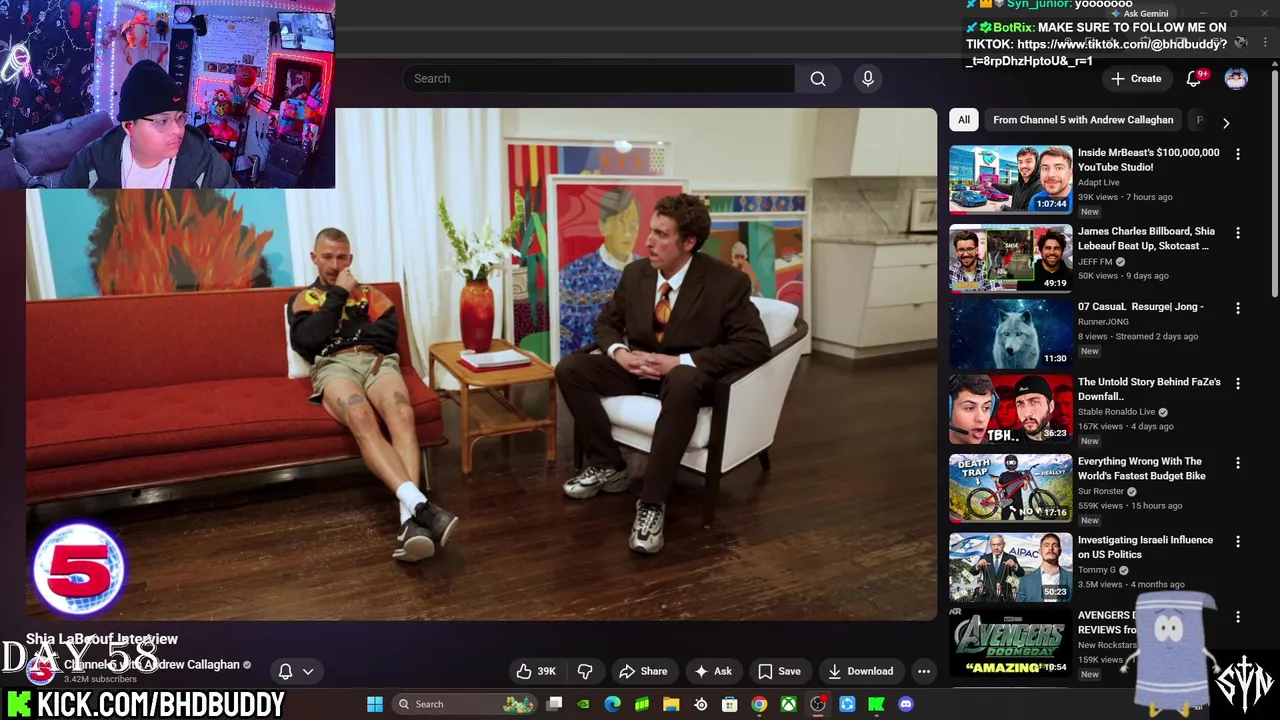Viewport: 1280px width, 720px height.
Task: Dislike the video
Action: click(x=585, y=671)
